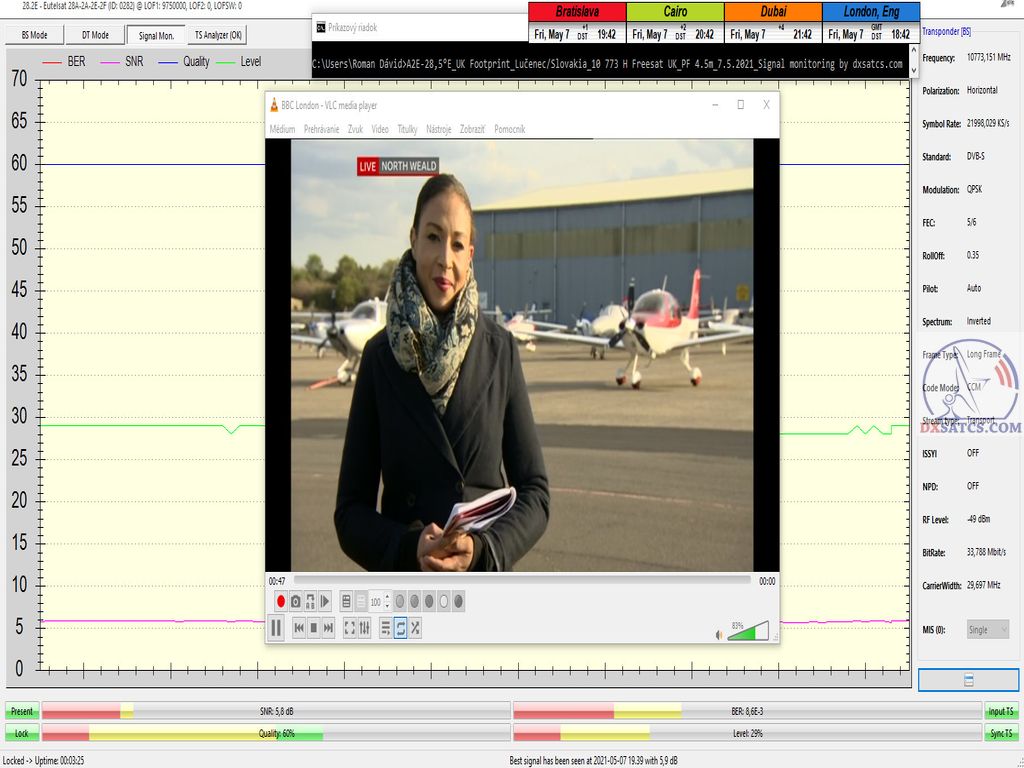Open extended settings equalizer icon
The width and height of the screenshot is (1024, 768).
tap(364, 628)
